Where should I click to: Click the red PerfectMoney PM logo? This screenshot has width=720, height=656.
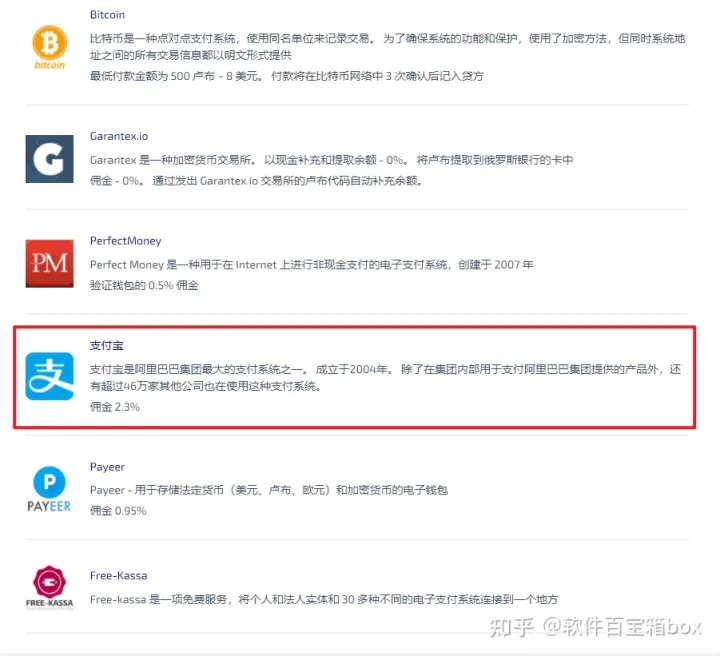49,264
